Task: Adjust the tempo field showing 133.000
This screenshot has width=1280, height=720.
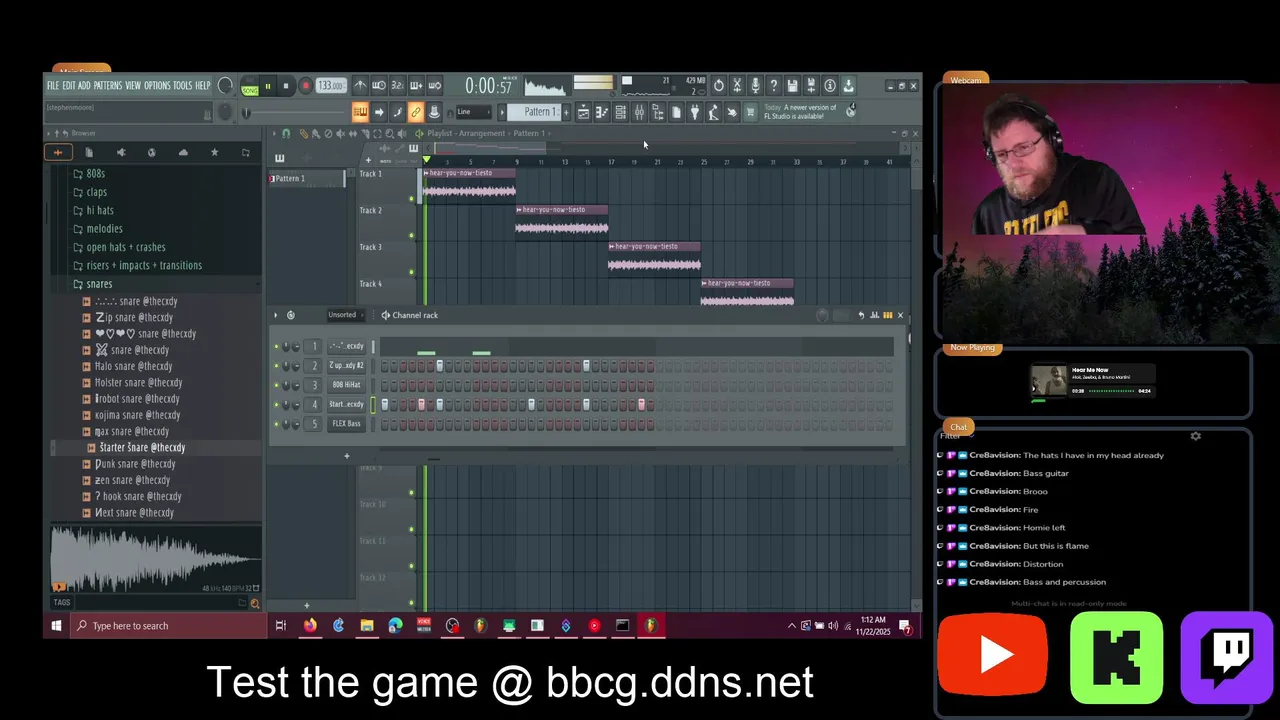Action: pyautogui.click(x=331, y=86)
